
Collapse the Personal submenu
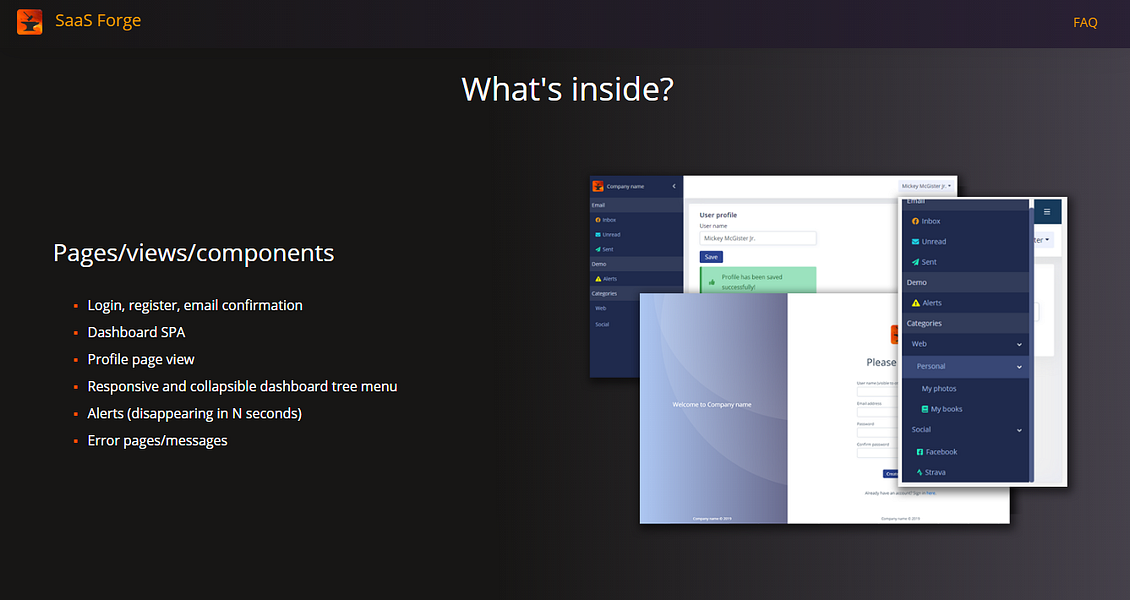[1018, 366]
